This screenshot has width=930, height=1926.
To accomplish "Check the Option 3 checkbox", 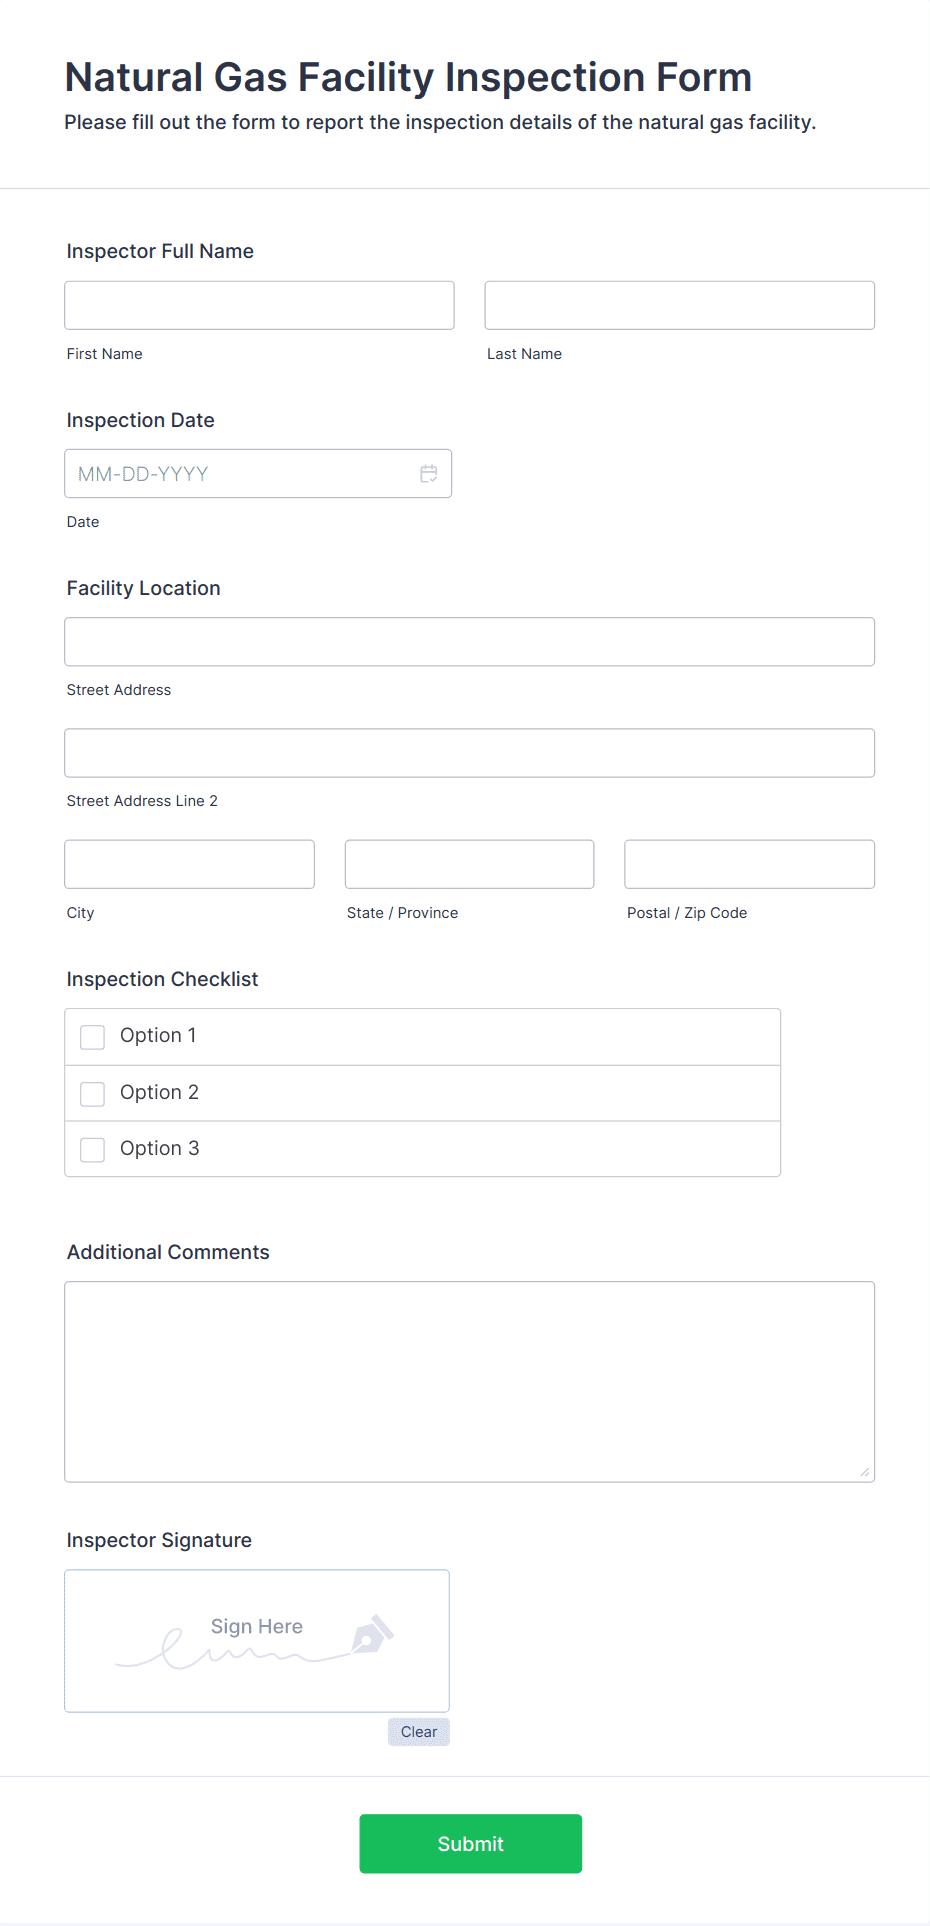I will click(x=92, y=1150).
